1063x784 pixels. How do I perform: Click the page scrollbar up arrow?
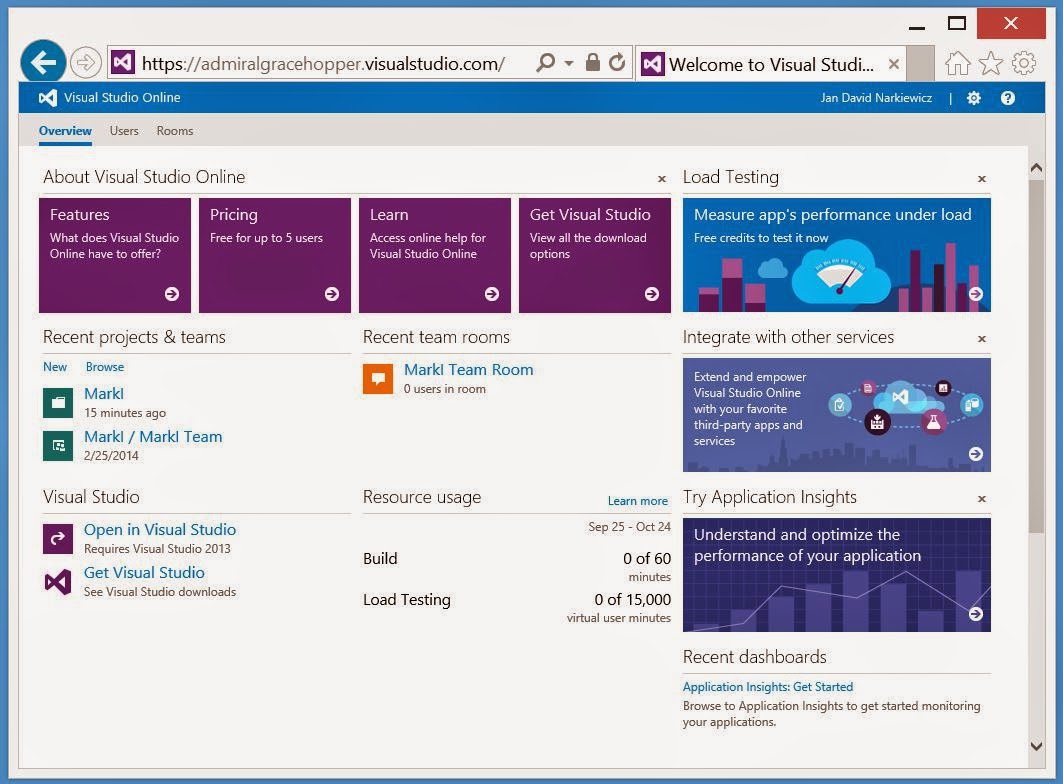(1036, 167)
